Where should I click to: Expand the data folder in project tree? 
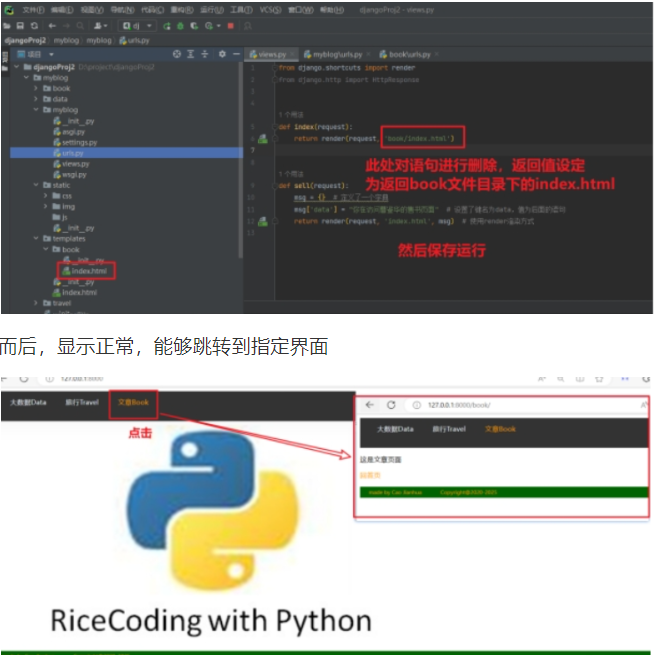pyautogui.click(x=36, y=99)
